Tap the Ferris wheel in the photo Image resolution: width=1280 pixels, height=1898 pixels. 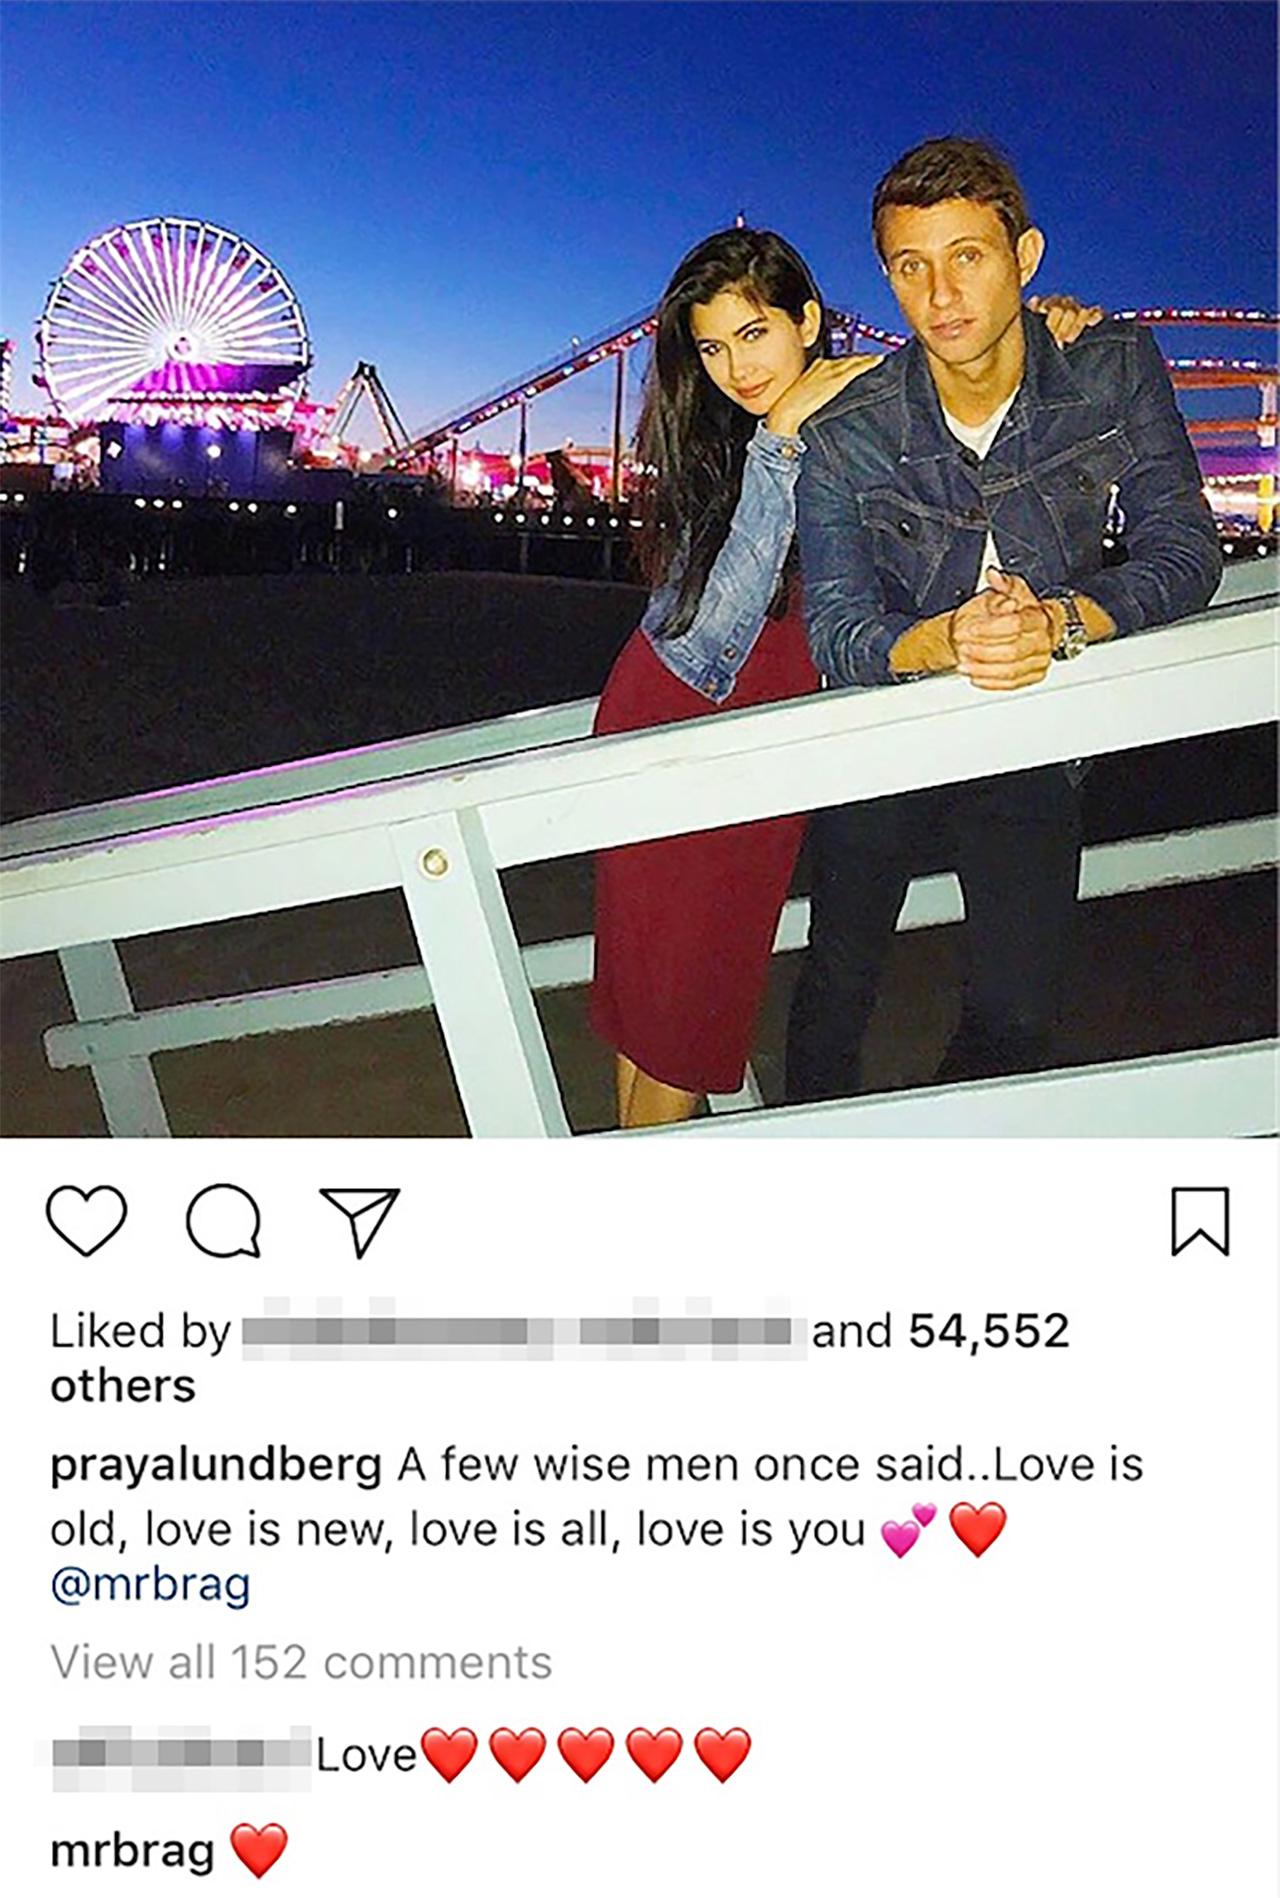click(x=172, y=312)
